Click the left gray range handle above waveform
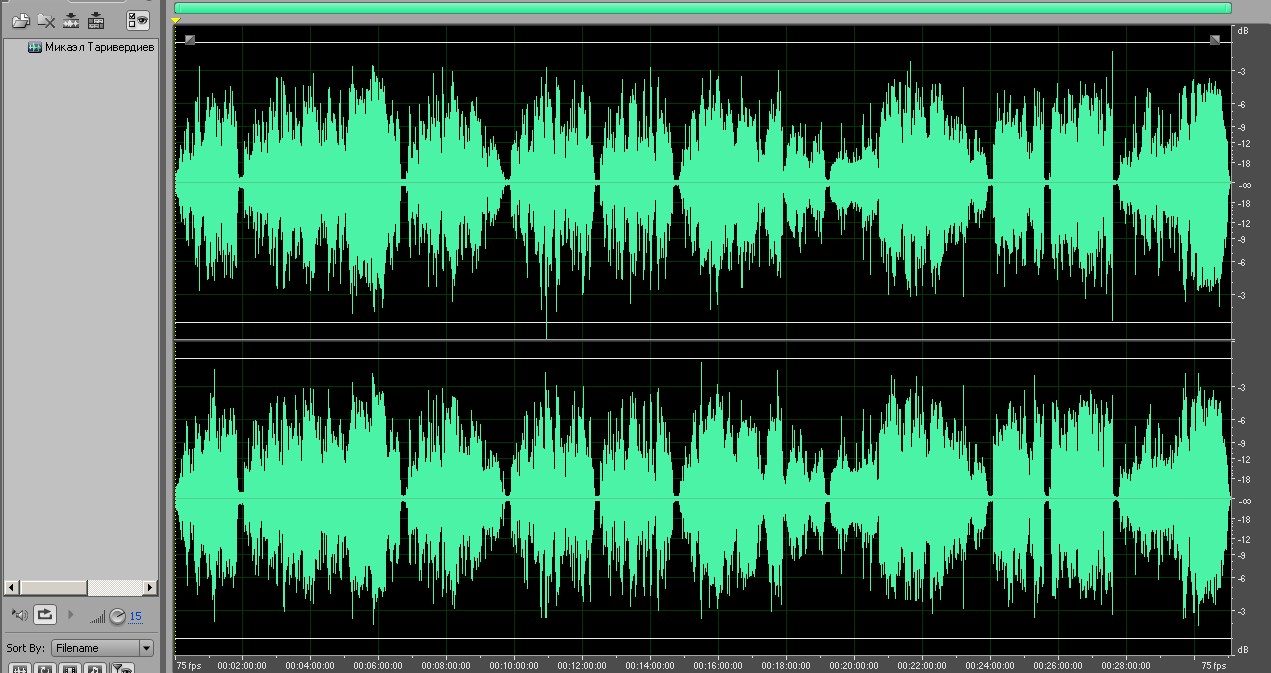 click(x=190, y=39)
